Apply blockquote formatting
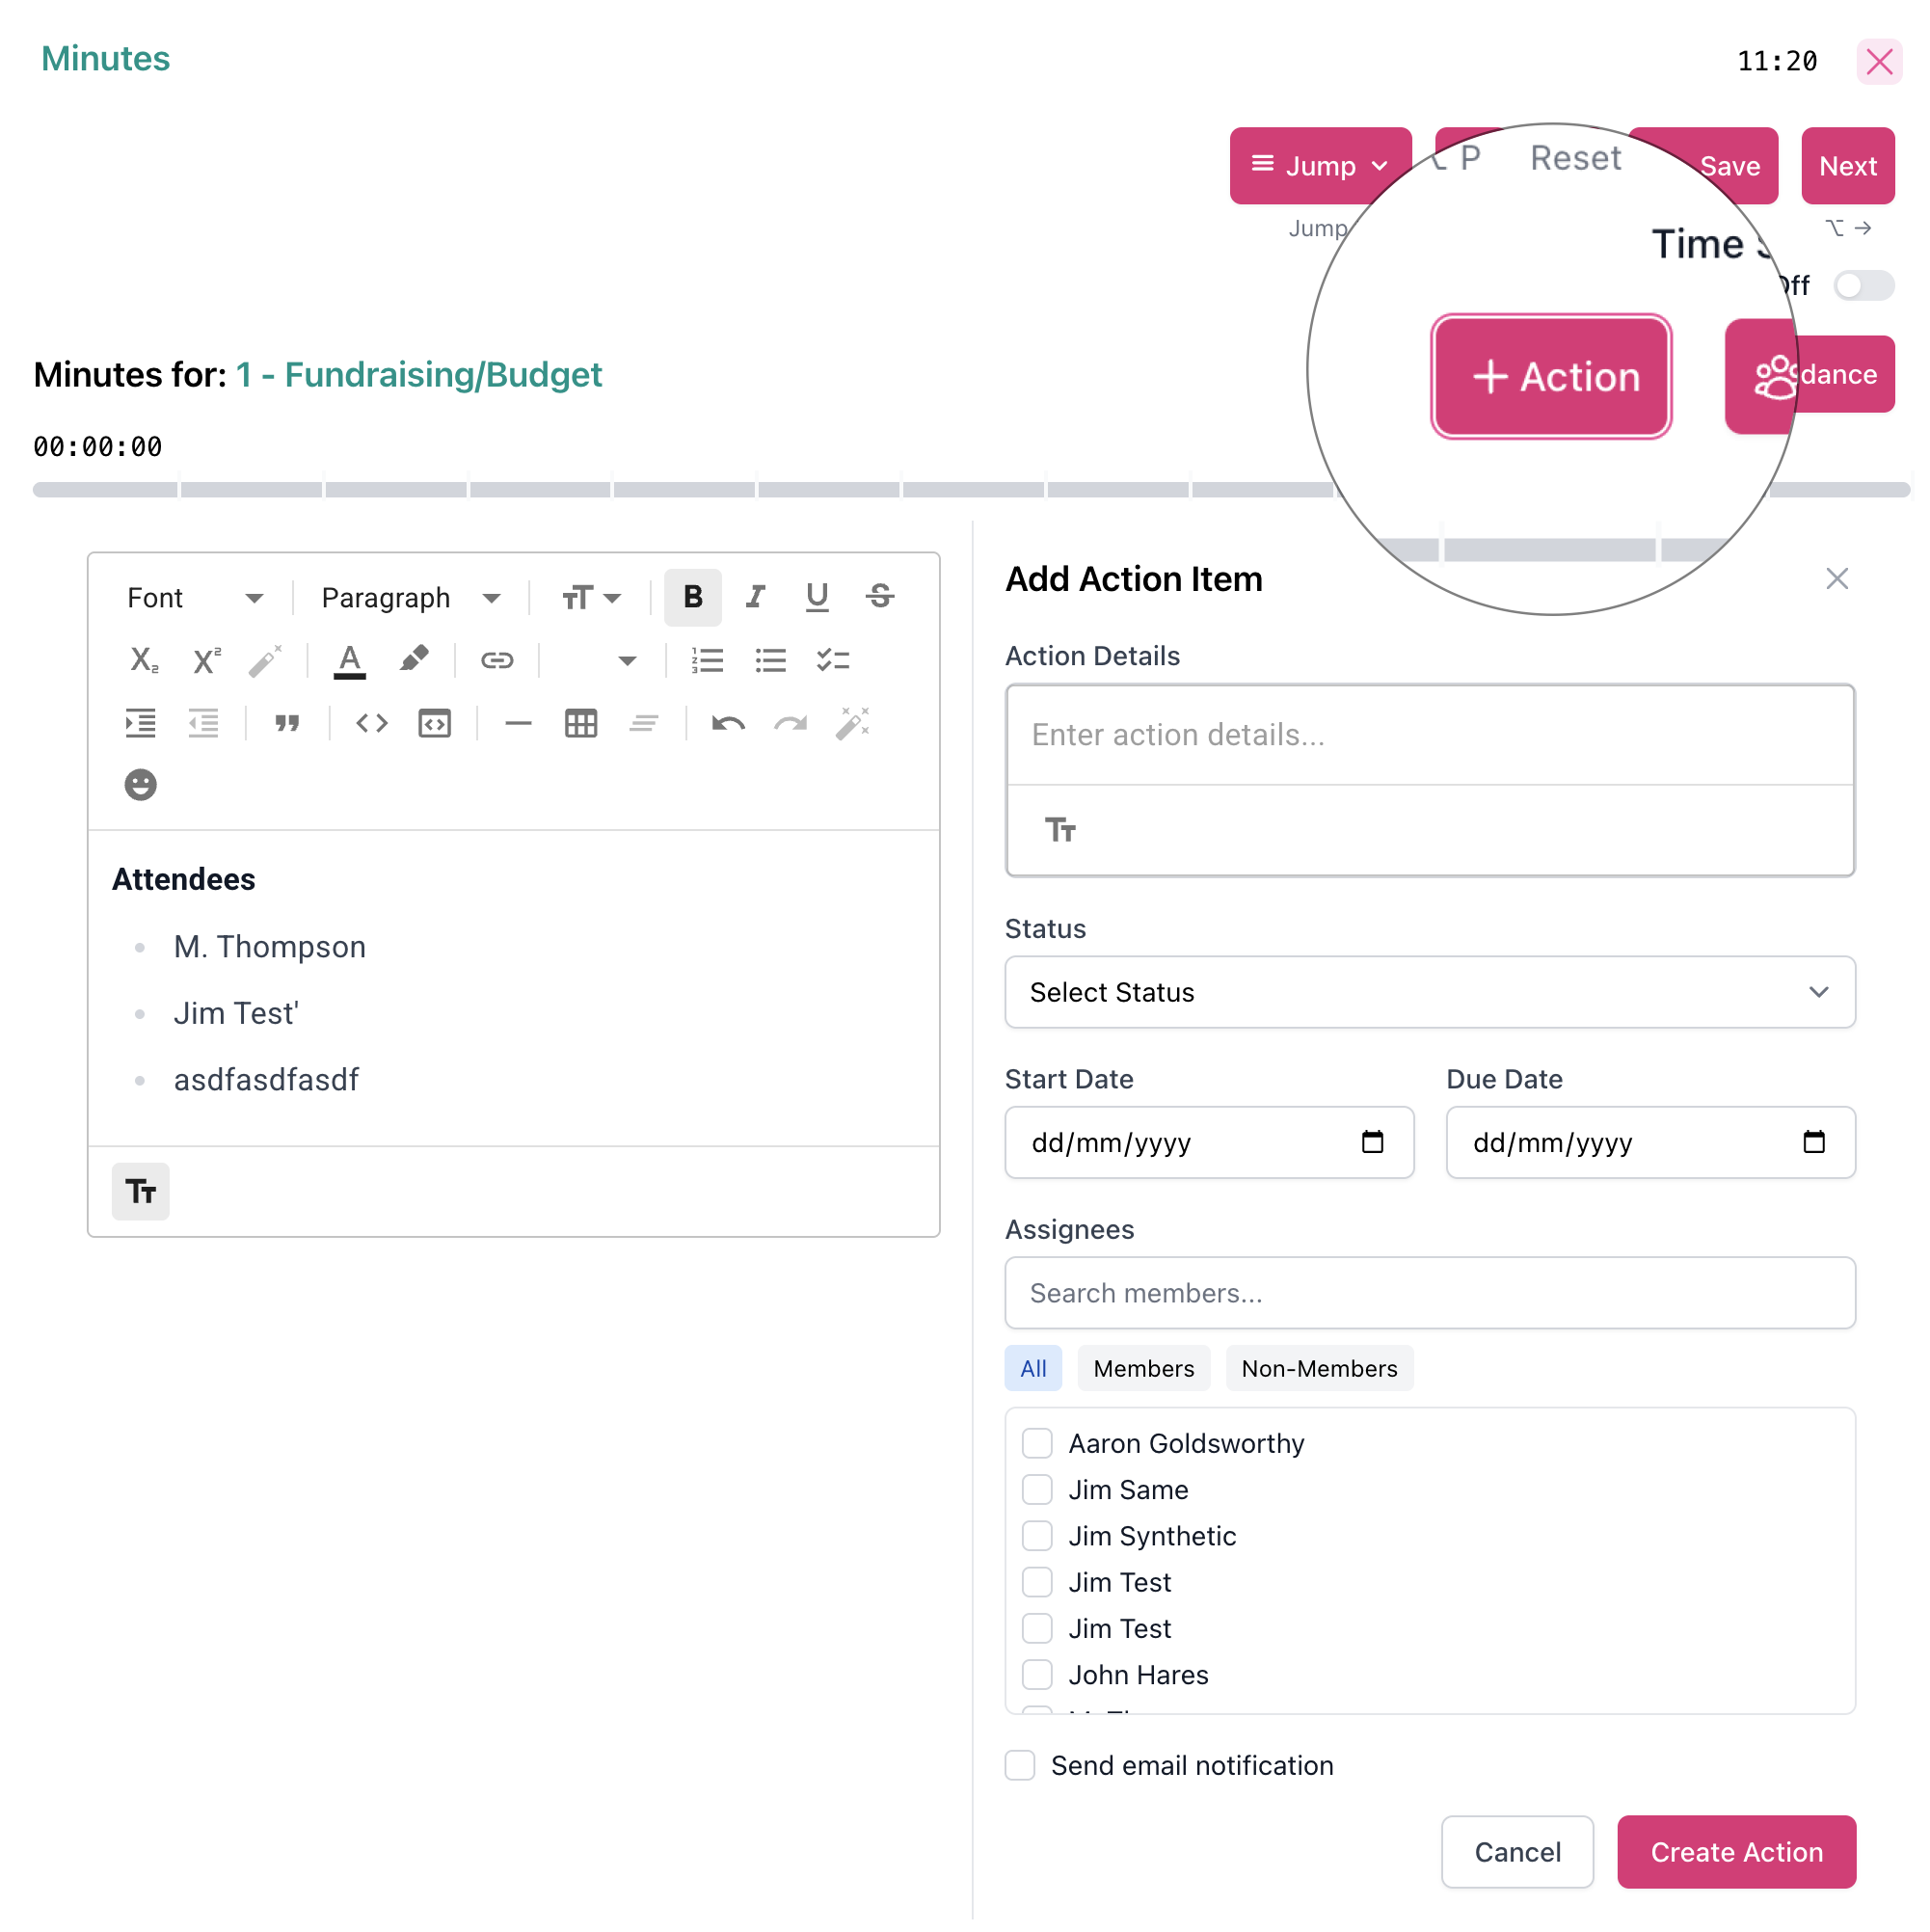 [287, 723]
